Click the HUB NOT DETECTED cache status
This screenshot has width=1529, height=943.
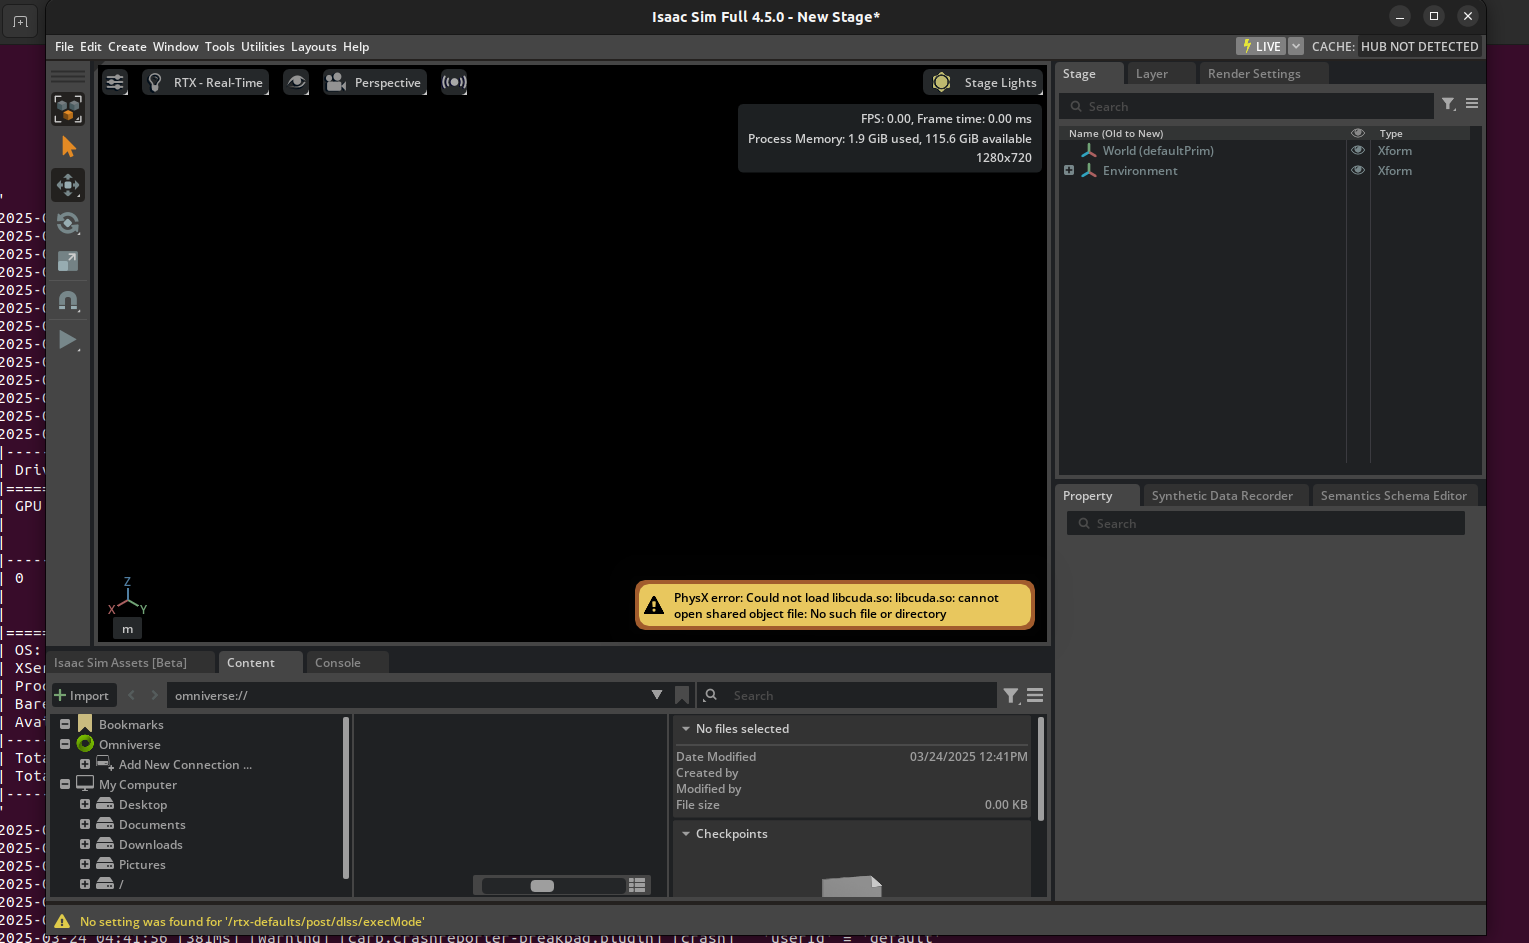[x=1419, y=46]
